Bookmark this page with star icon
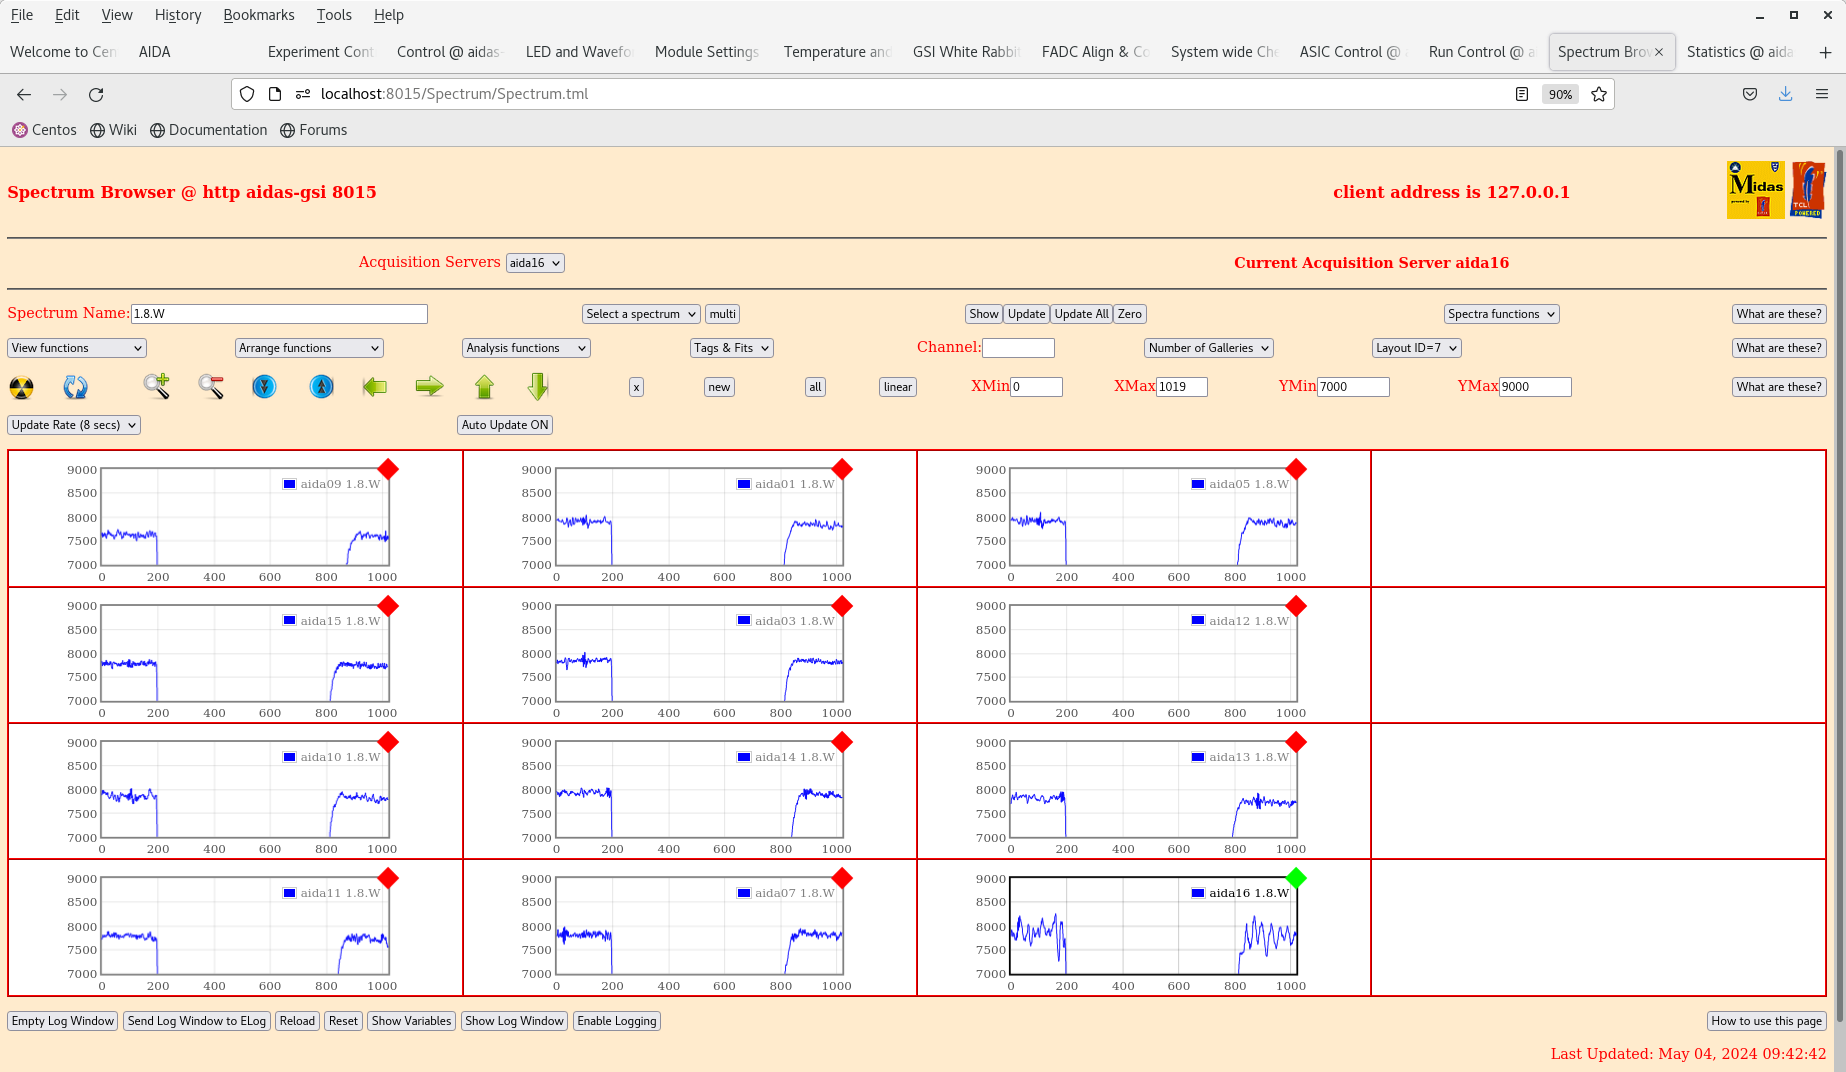The width and height of the screenshot is (1846, 1072). [x=1599, y=94]
